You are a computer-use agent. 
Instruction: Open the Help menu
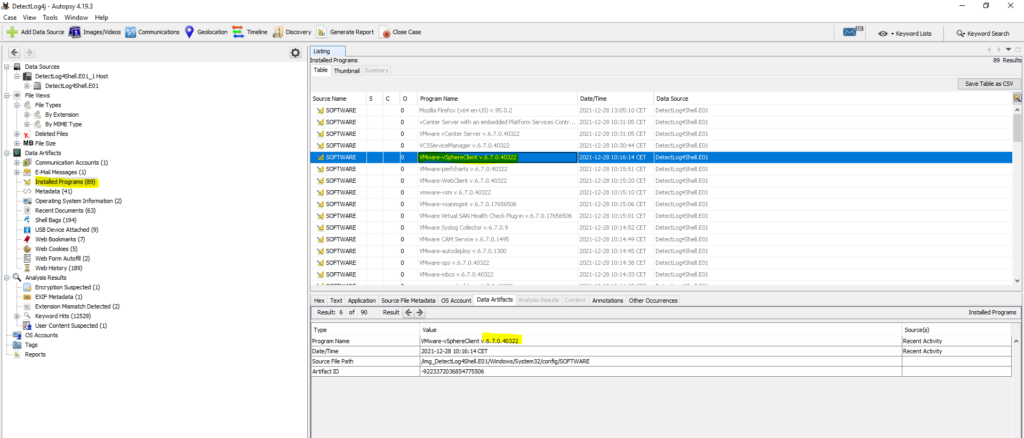point(101,18)
